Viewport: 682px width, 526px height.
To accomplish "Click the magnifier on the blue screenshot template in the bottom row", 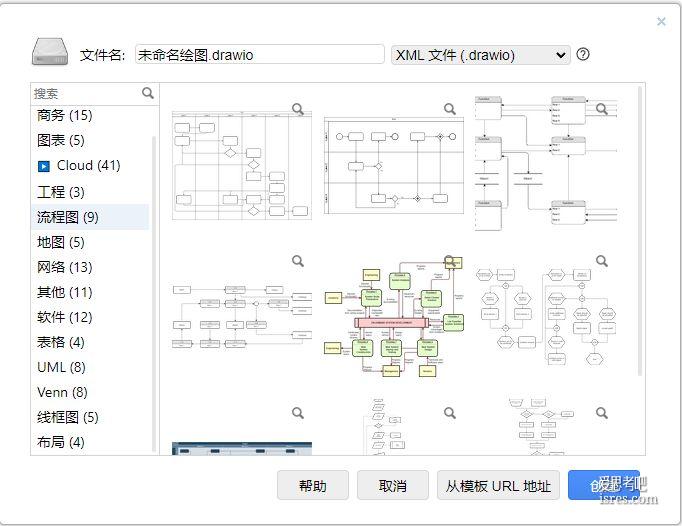I will (x=298, y=413).
